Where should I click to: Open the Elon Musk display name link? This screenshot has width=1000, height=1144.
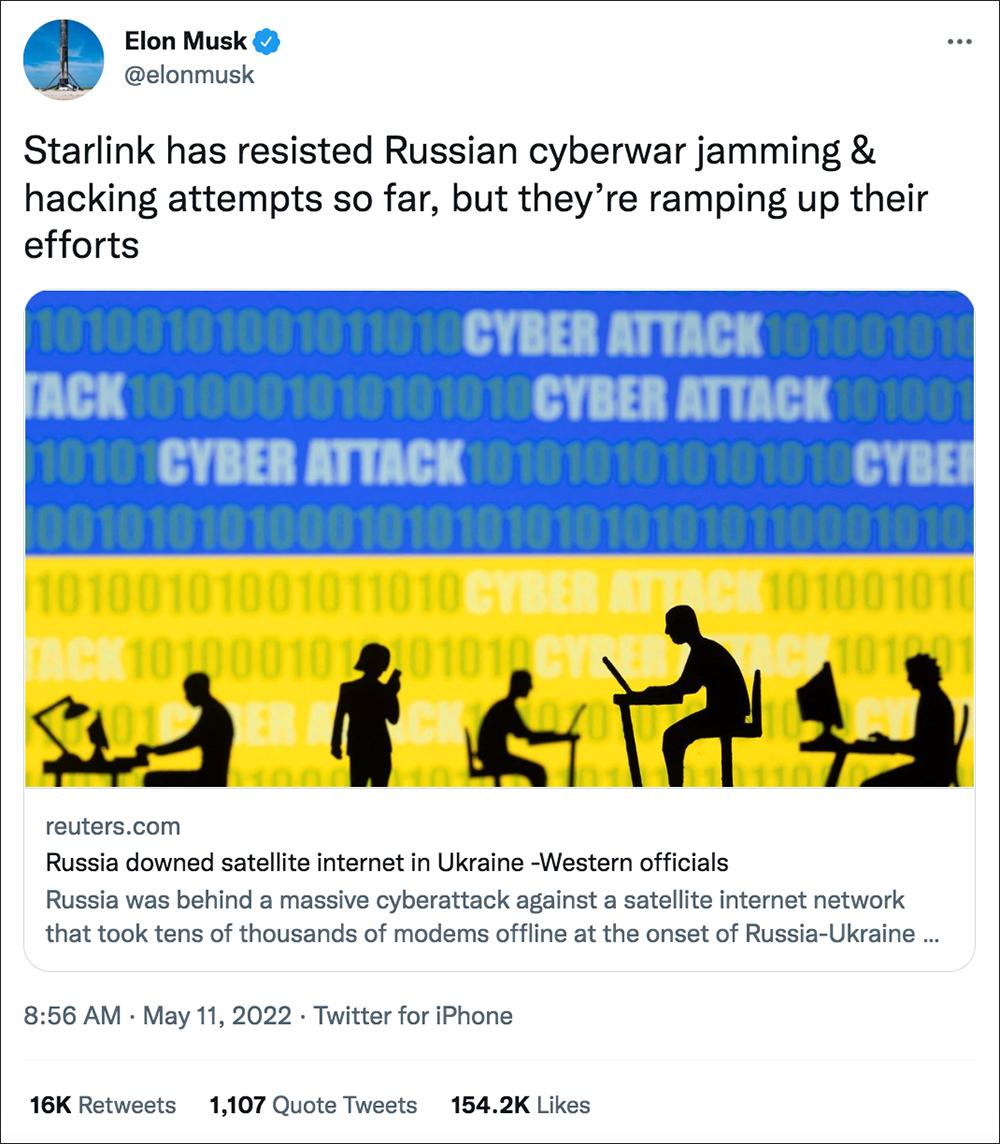[186, 42]
